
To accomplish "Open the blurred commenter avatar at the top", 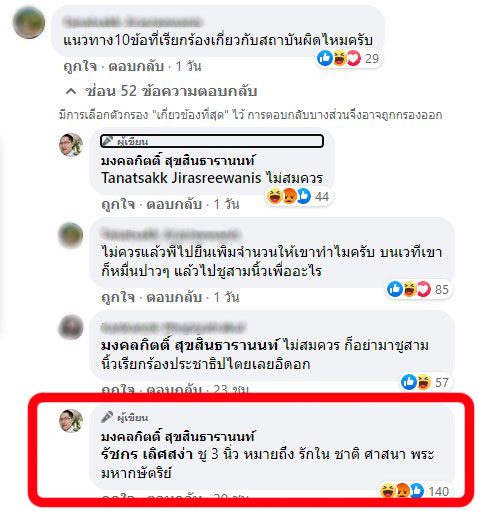I will [29, 23].
